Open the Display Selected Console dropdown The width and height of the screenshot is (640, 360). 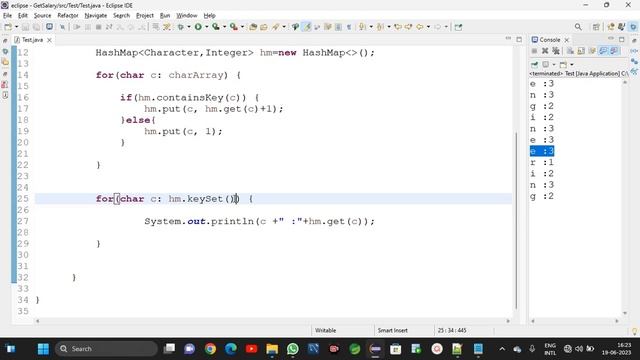tap(554, 64)
